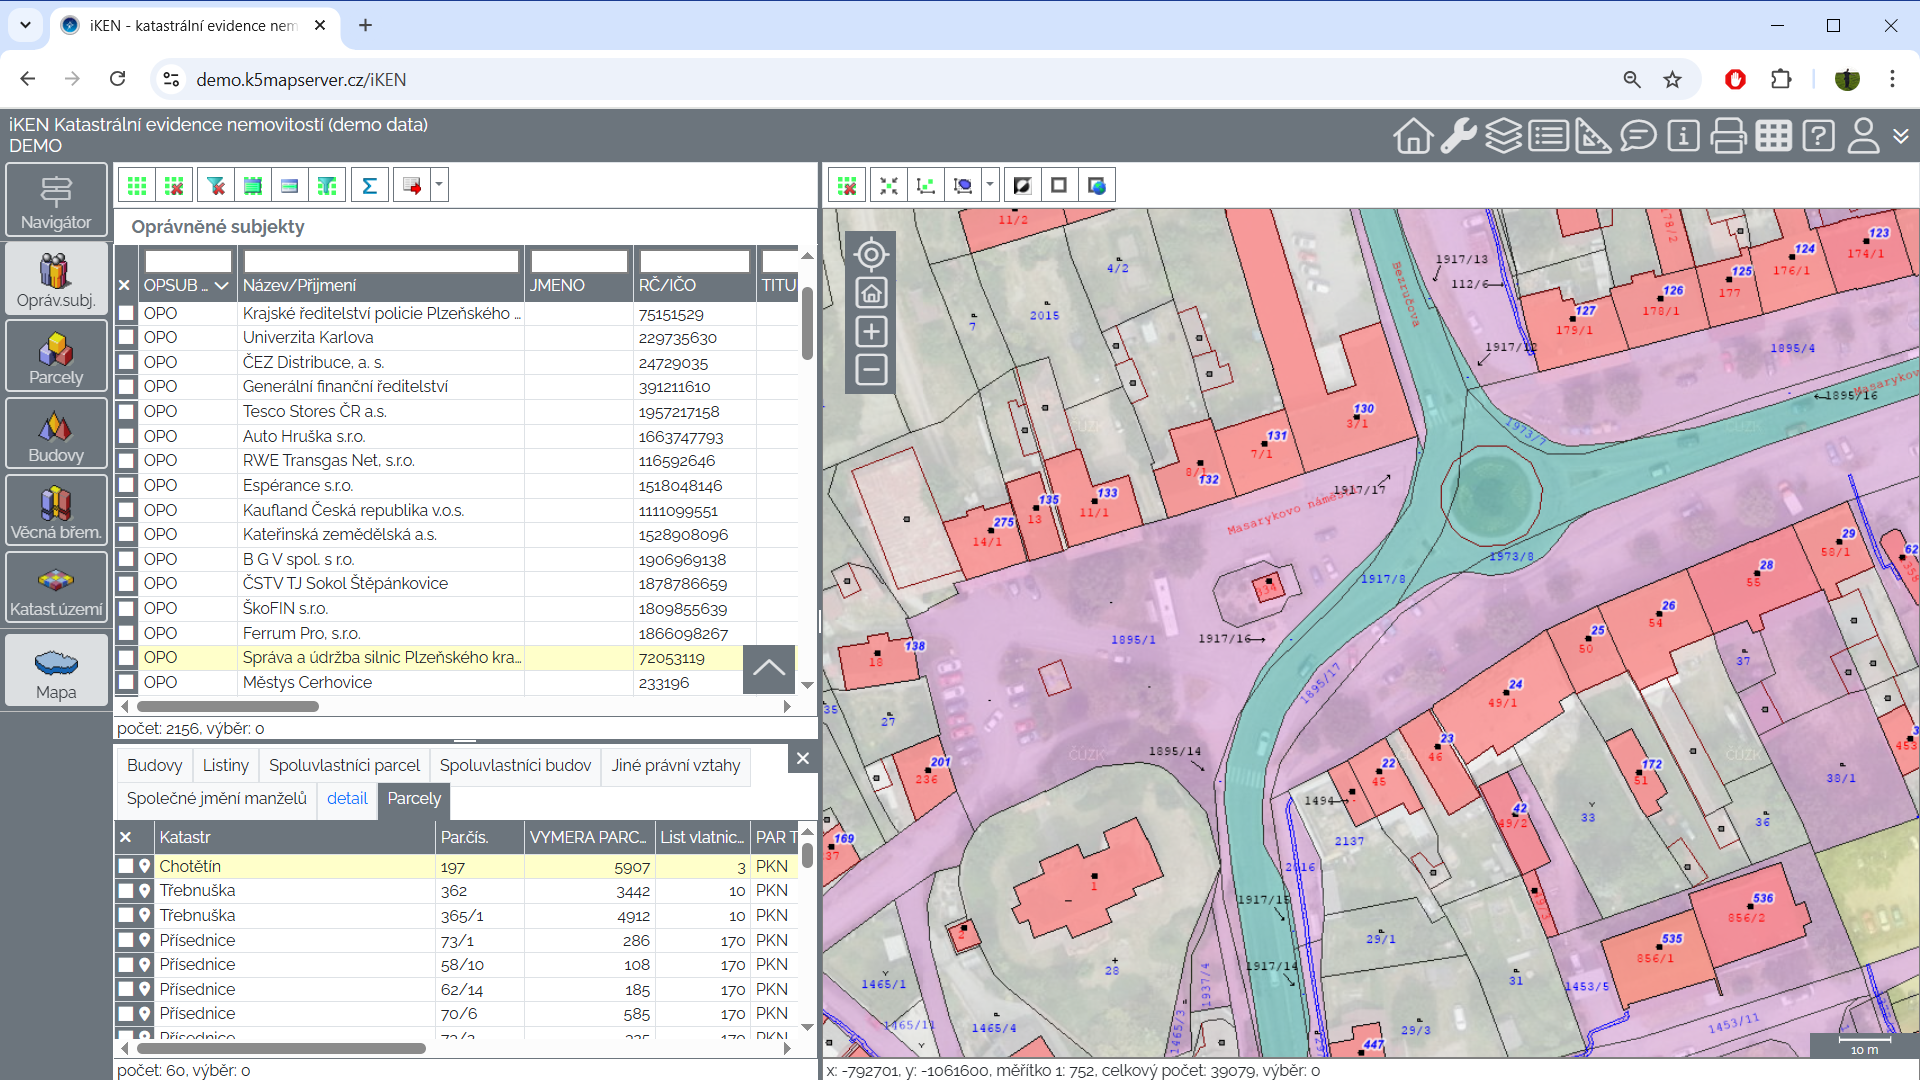1920x1080 pixels.
Task: Zoom in the map with plus button
Action: pos(871,332)
